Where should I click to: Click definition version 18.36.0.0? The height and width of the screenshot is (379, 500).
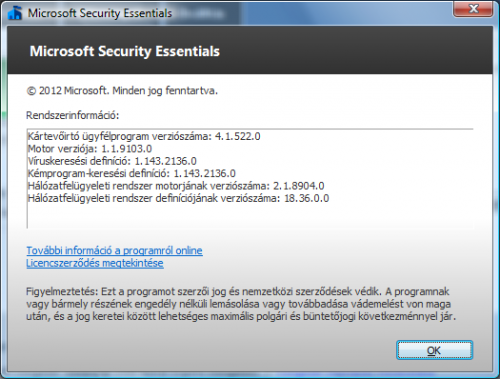[x=307, y=198]
